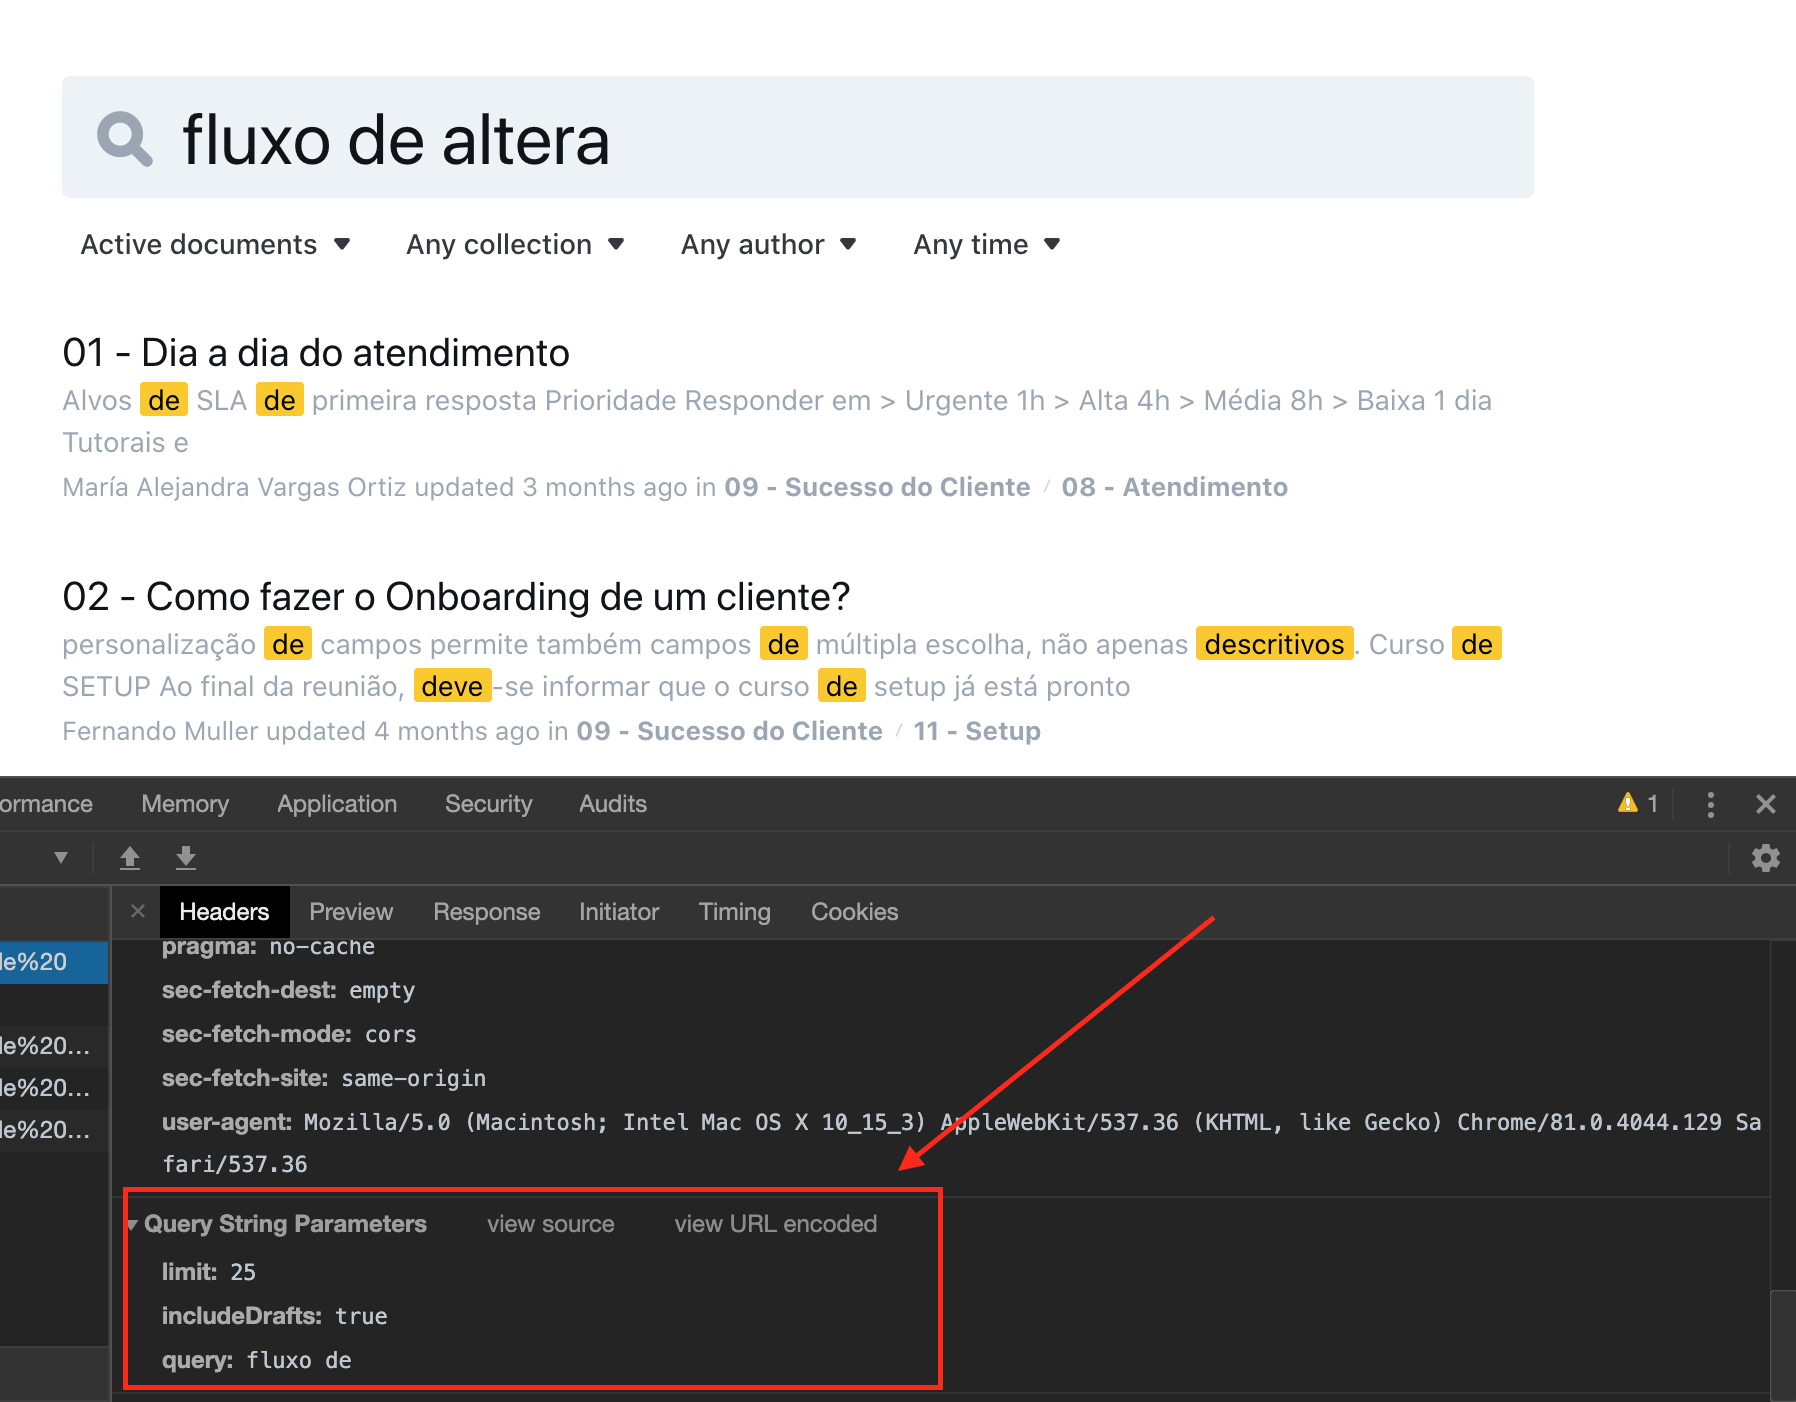This screenshot has width=1796, height=1402.
Task: Close the DevTools panel
Action: point(1766,804)
